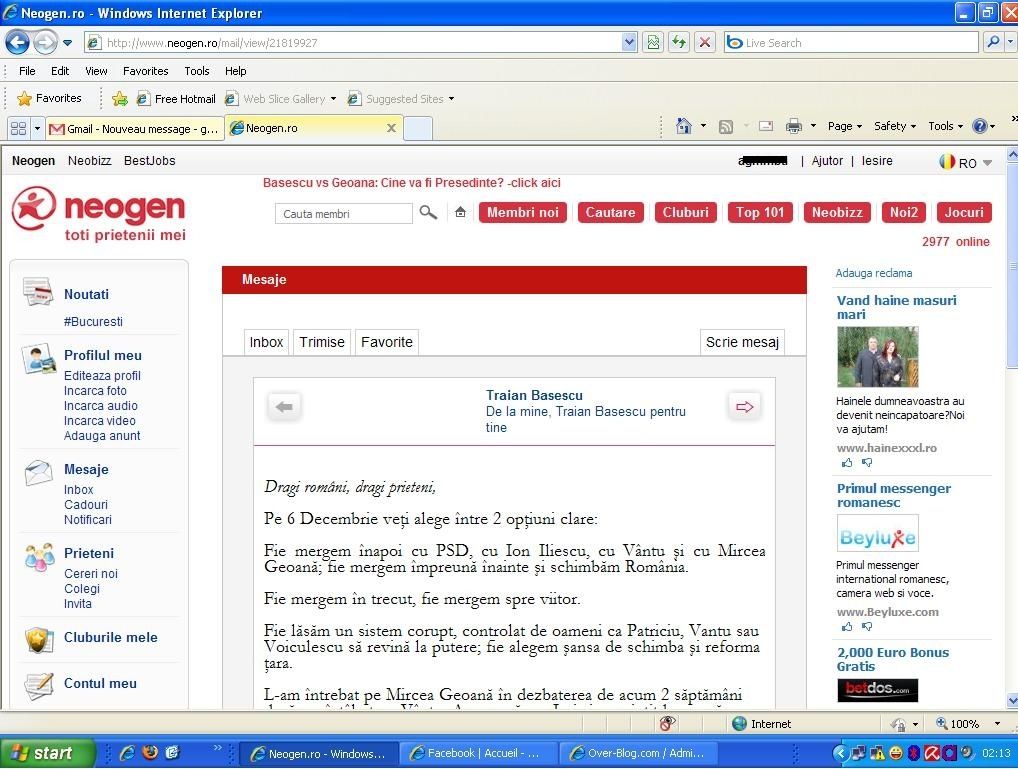Go to previous message with left arrow
The image size is (1018, 769).
point(284,407)
